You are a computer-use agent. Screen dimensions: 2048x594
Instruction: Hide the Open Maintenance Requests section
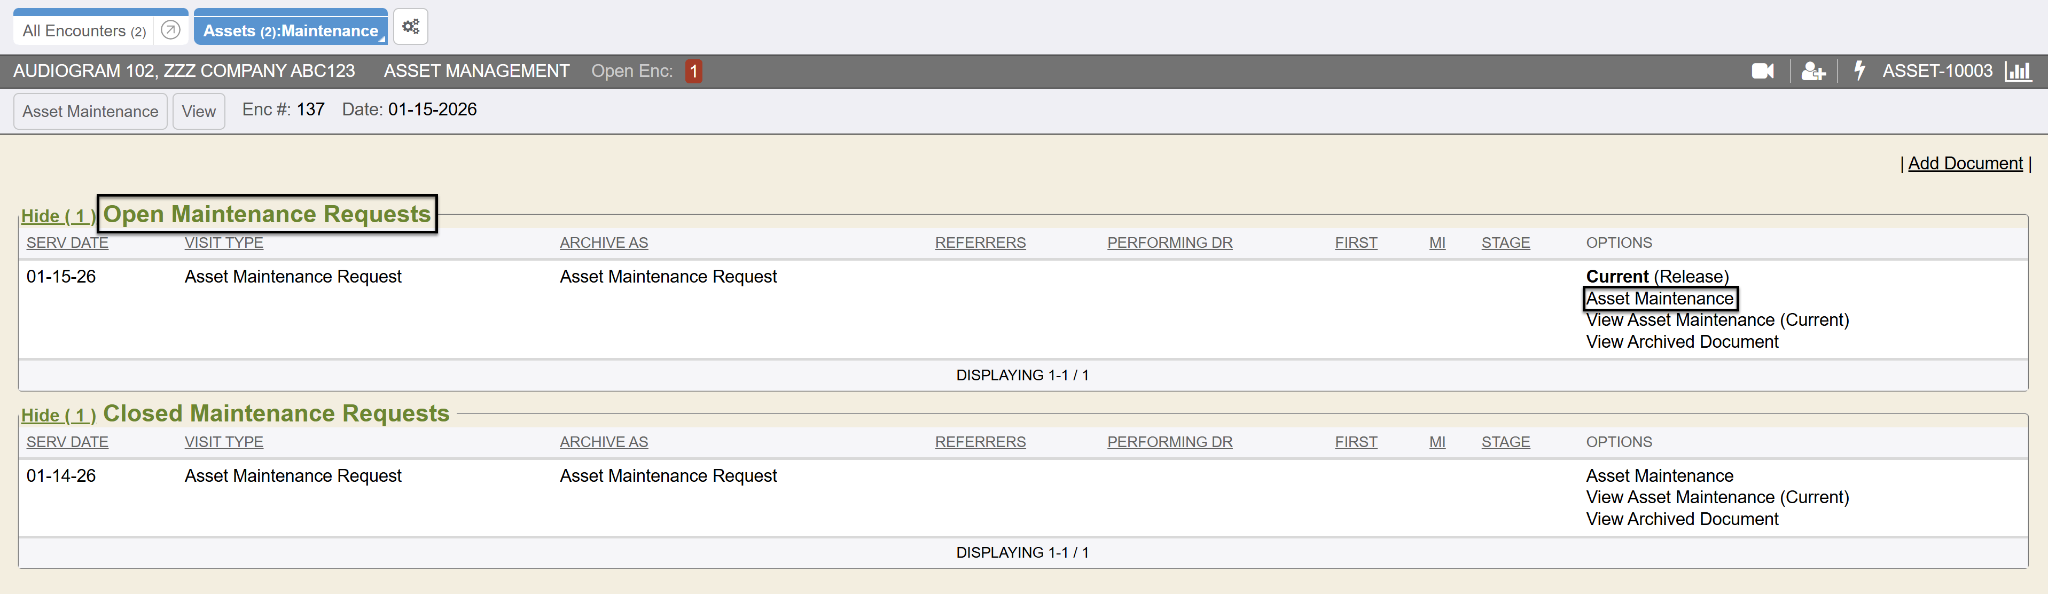point(58,216)
